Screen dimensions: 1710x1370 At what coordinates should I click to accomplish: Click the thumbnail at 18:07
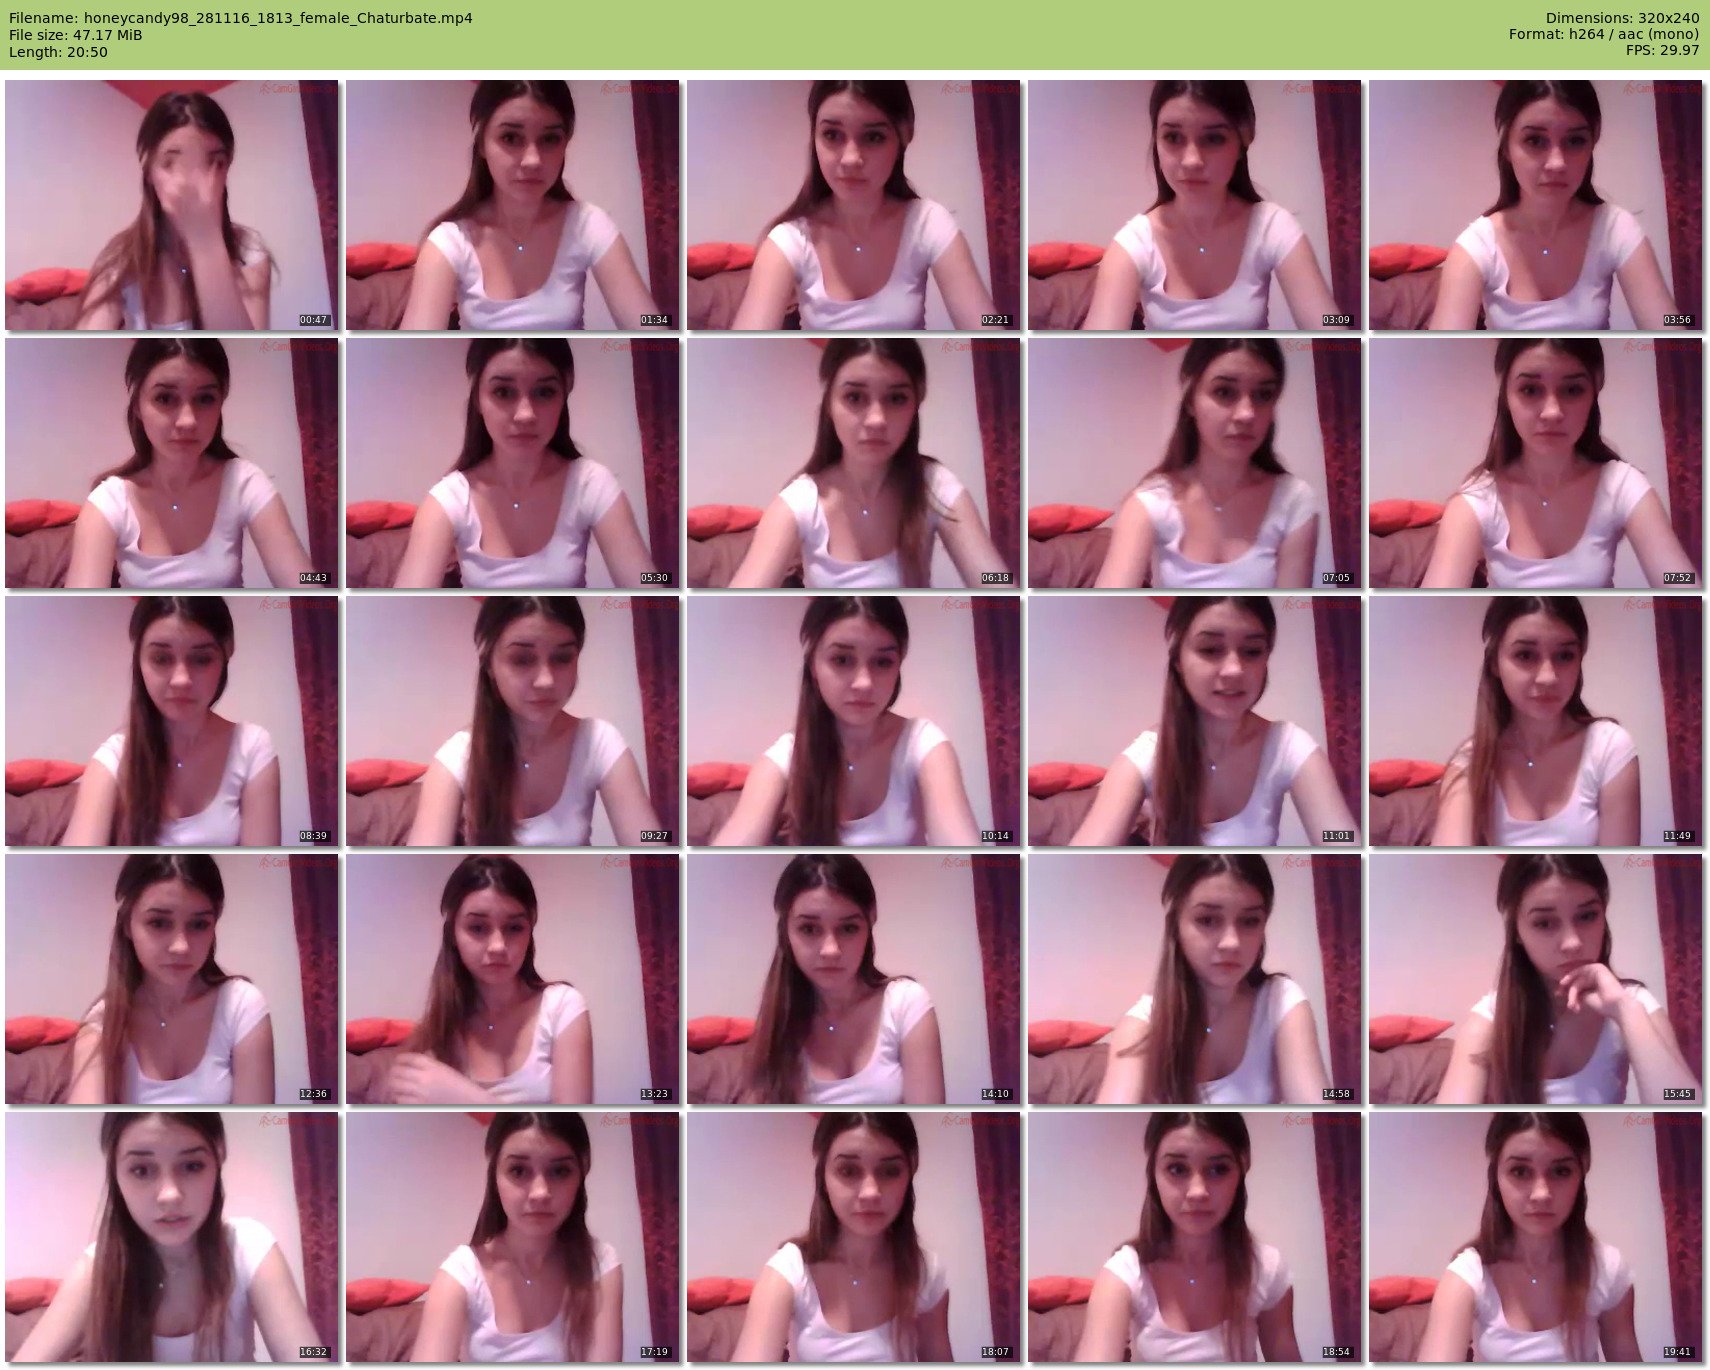point(853,1237)
